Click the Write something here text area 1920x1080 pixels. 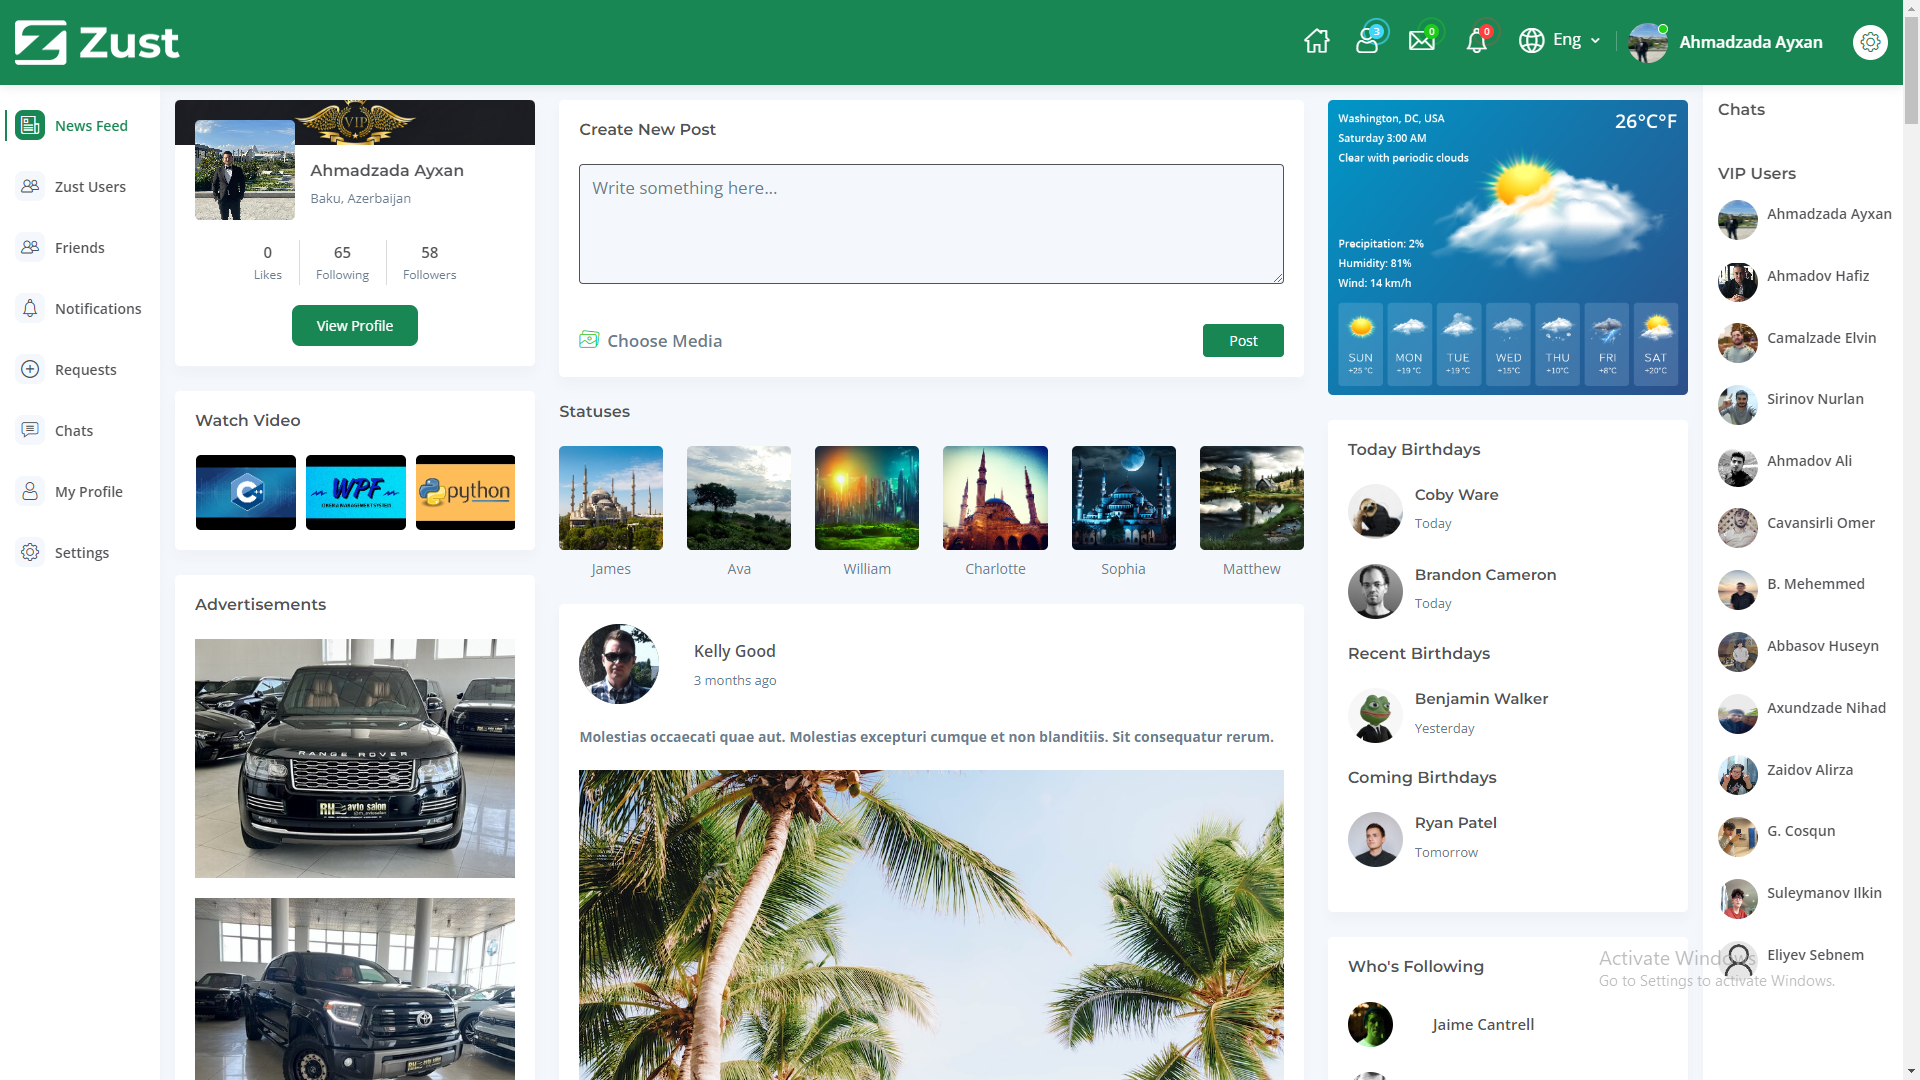tap(931, 224)
